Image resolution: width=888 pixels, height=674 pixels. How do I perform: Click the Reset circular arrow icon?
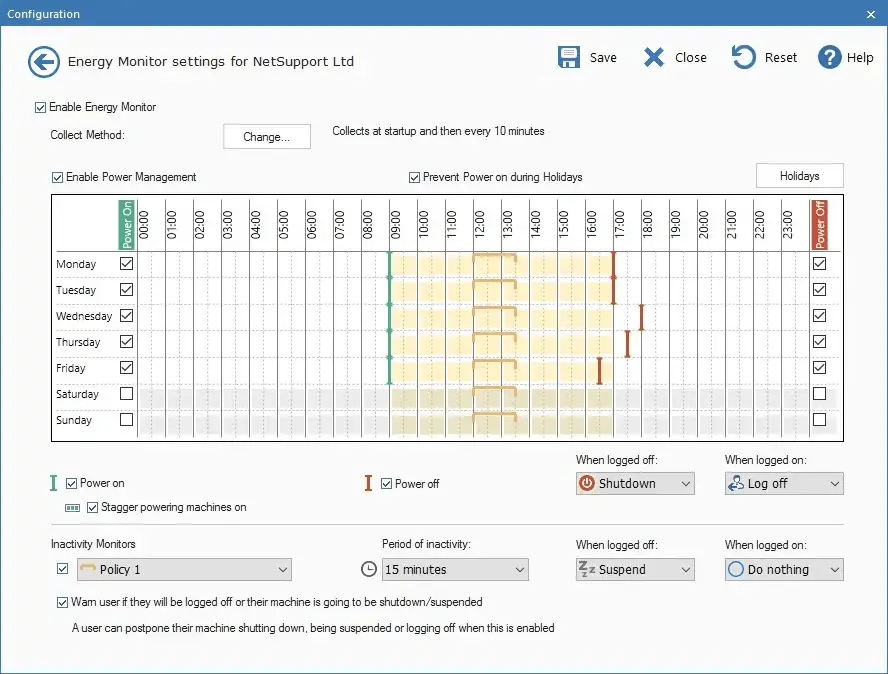pyautogui.click(x=744, y=57)
